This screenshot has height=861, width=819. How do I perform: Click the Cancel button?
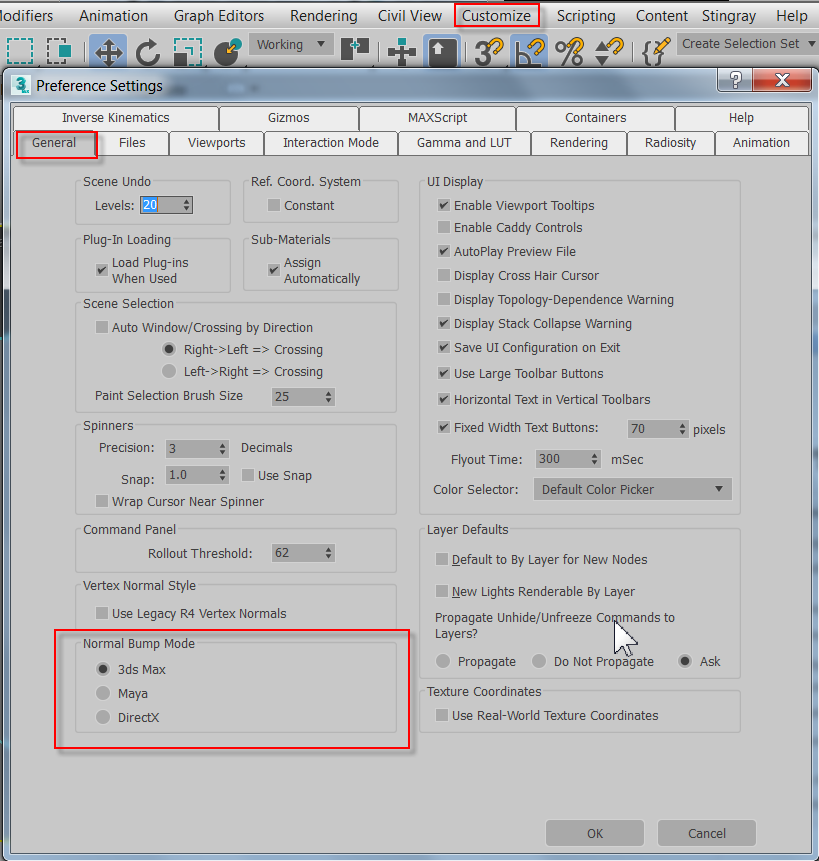[x=706, y=833]
